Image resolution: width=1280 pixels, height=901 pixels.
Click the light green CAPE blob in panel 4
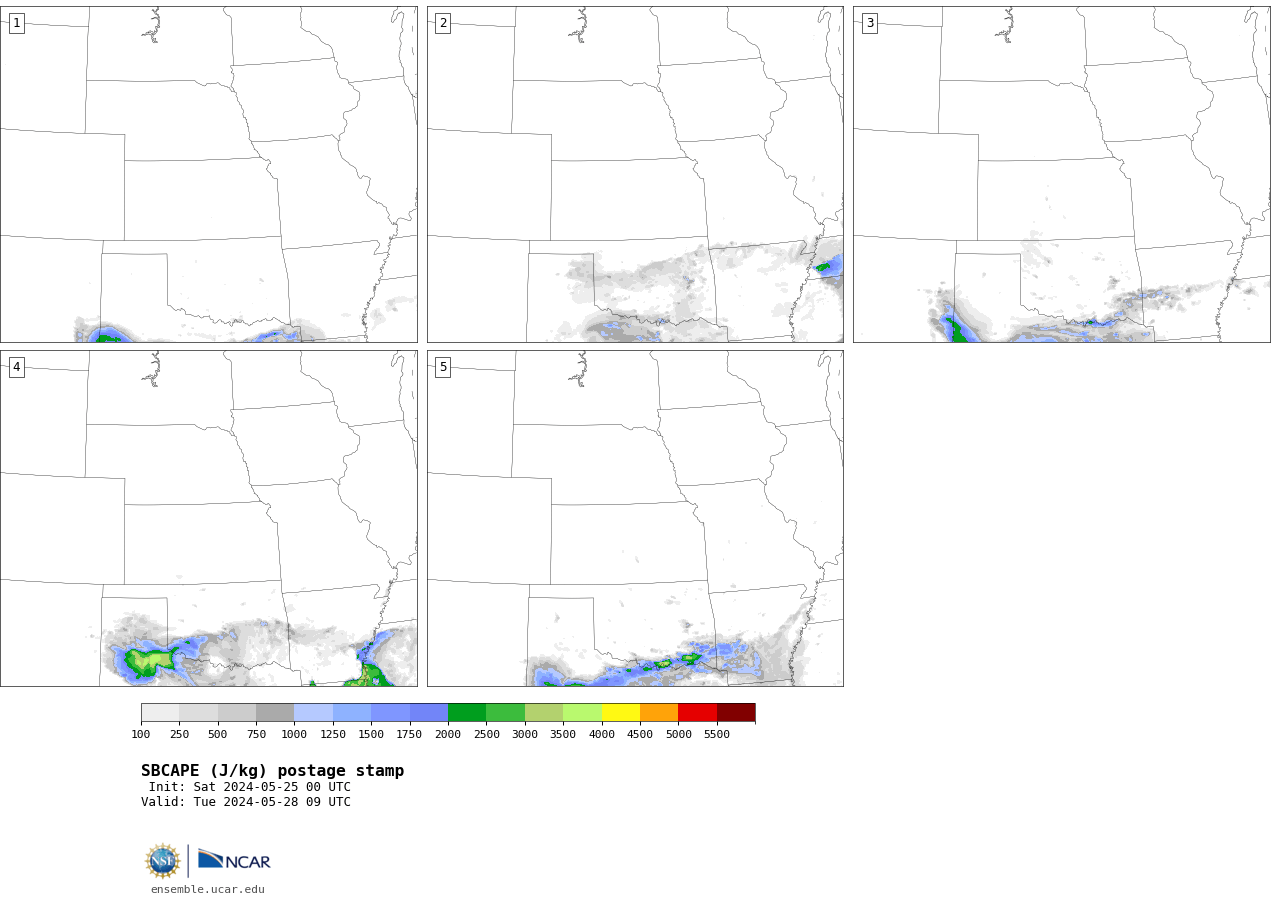click(152, 661)
